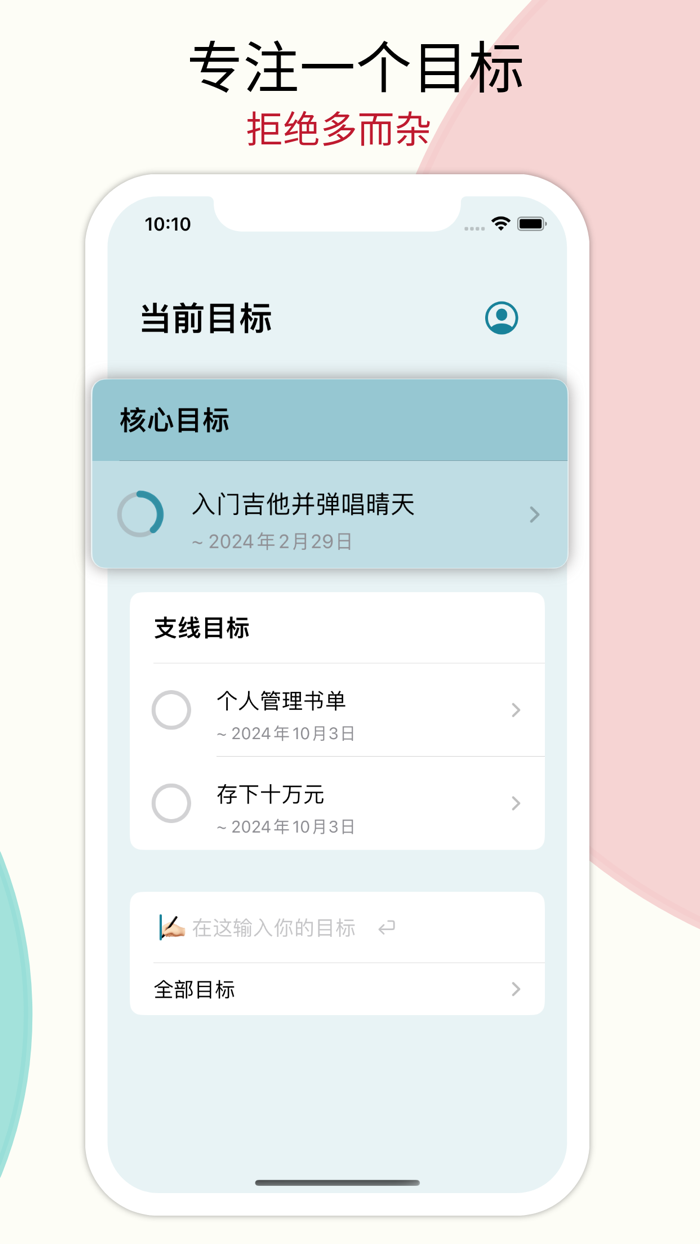Screen dimensions: 700x1244
Task: Open details of 个人管理书单
Action: [x=515, y=710]
